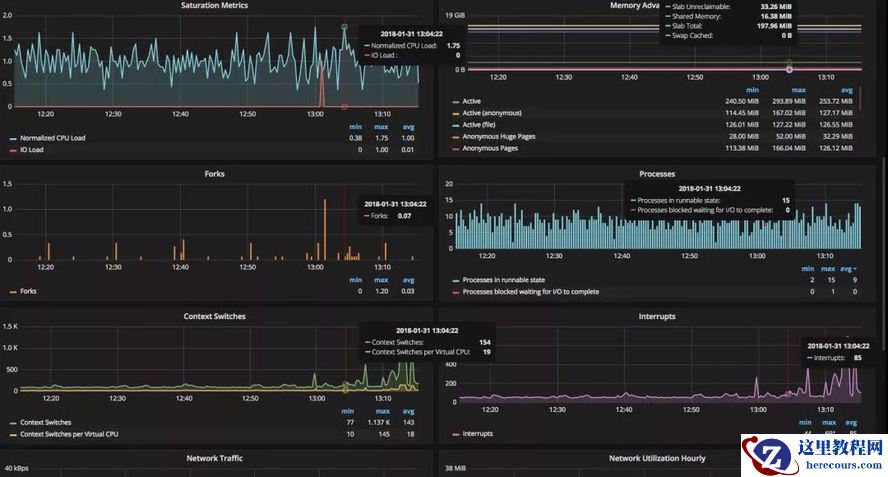The width and height of the screenshot is (888, 477).
Task: Toggle the Normalized CPU Load series
Action: tap(51, 138)
